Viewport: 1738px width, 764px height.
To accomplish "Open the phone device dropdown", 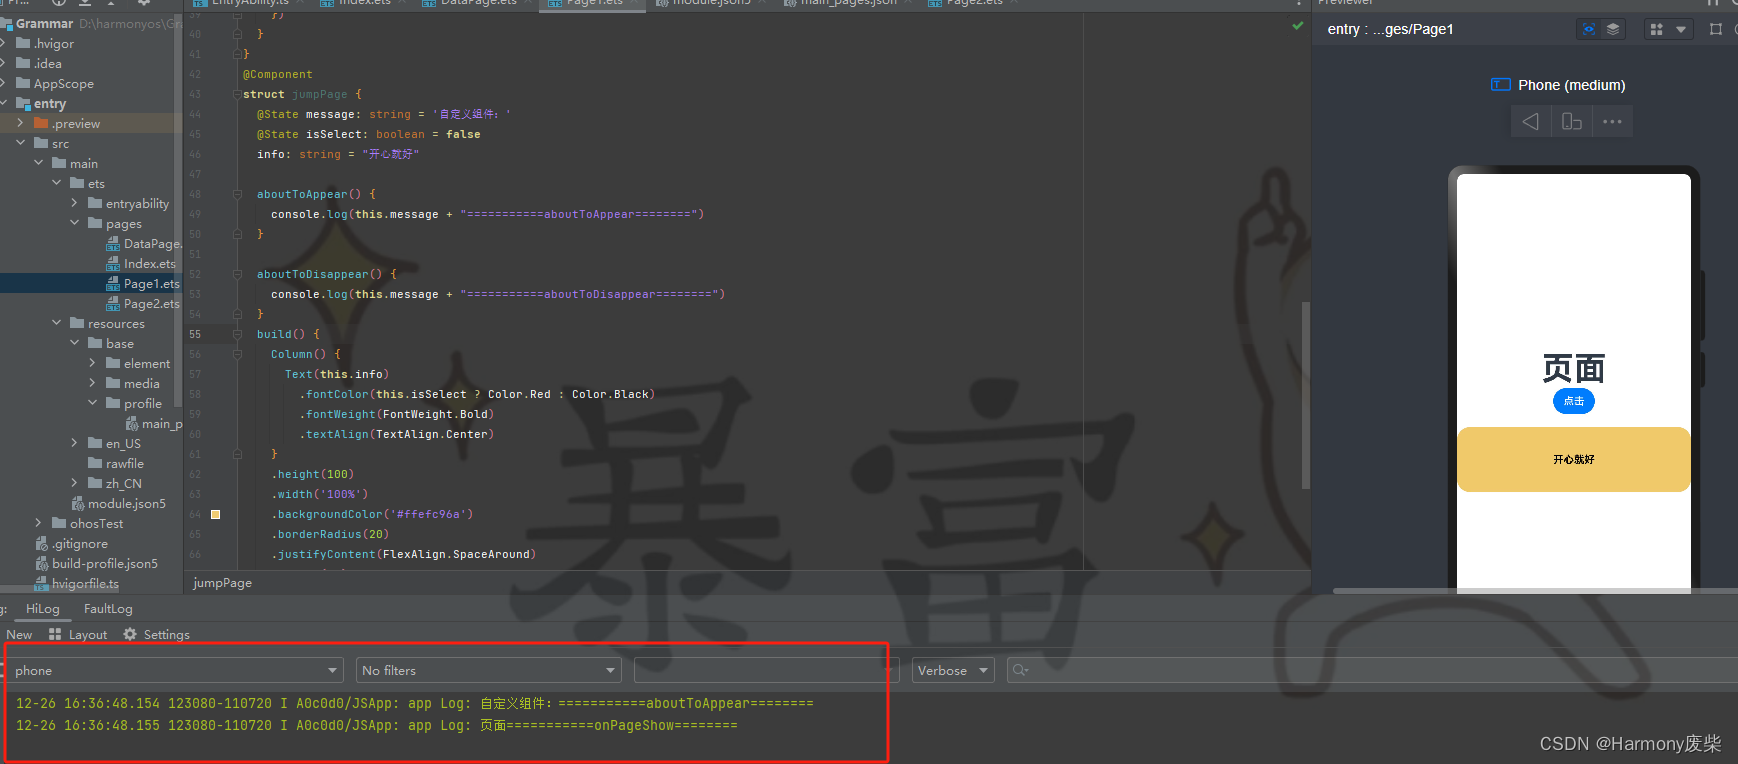I will tap(176, 670).
